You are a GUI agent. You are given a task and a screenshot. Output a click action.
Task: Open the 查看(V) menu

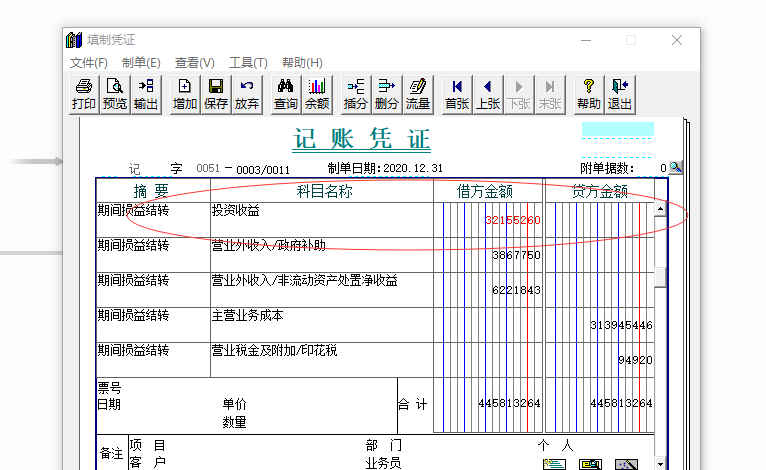pos(194,63)
